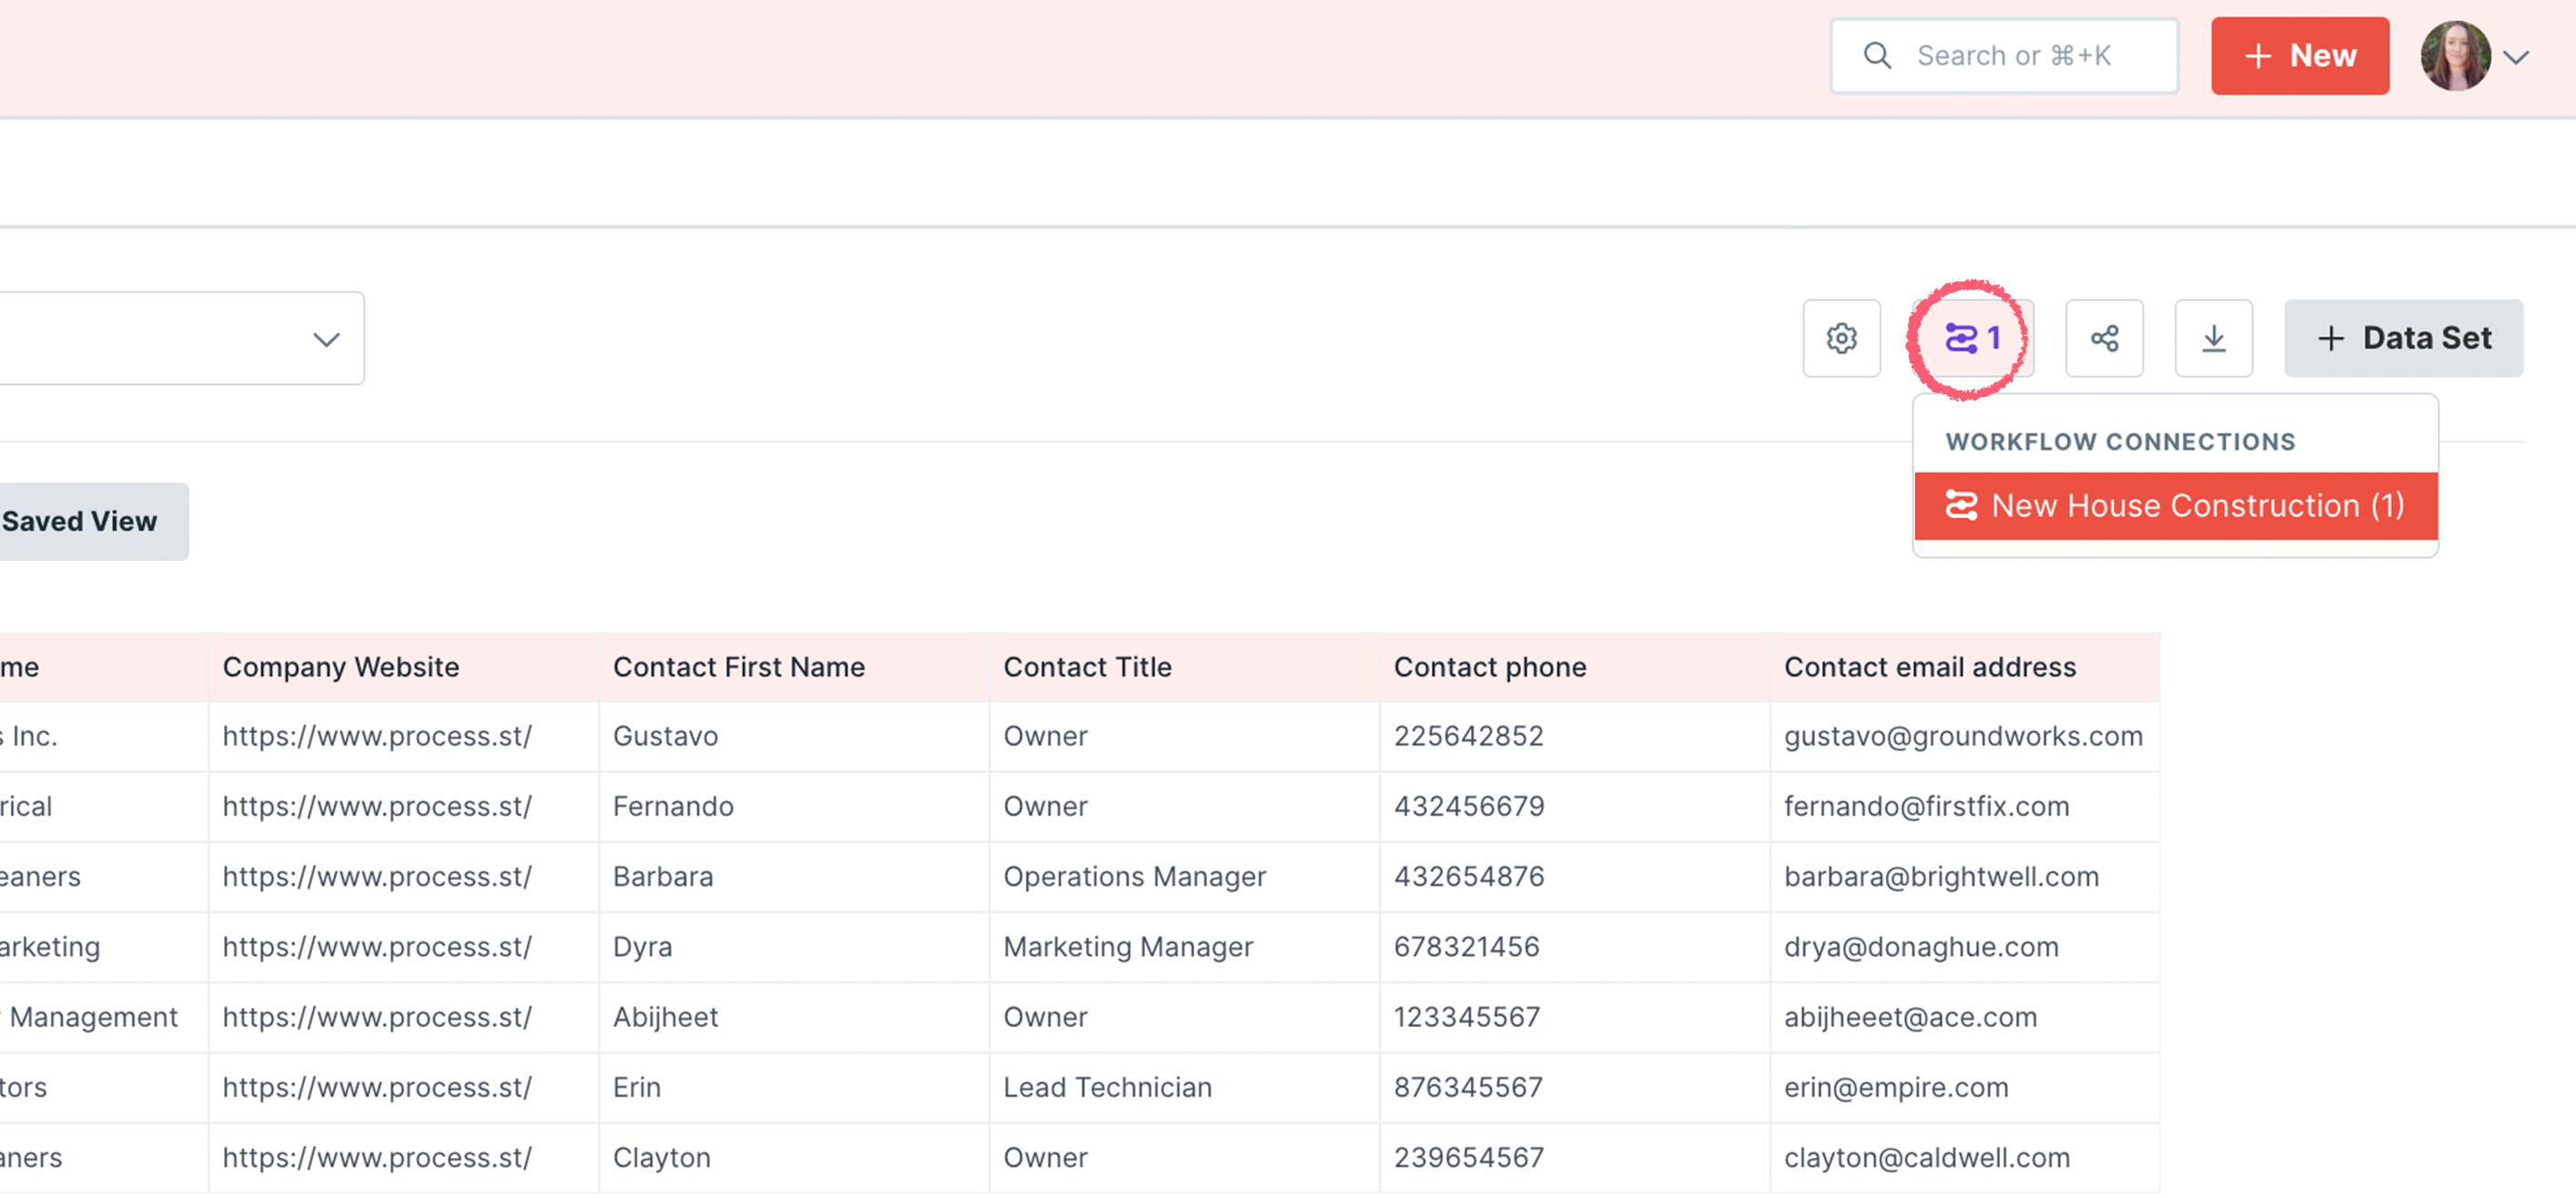
Task: Click the Saved View button
Action: tap(92, 521)
